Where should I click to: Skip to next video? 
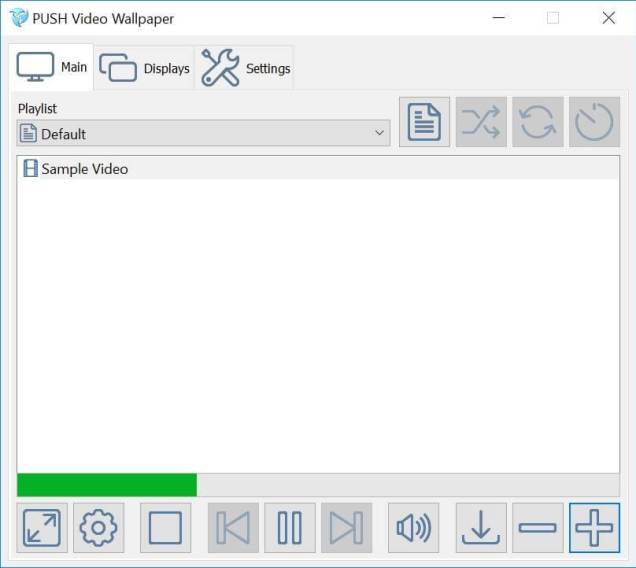coord(346,528)
